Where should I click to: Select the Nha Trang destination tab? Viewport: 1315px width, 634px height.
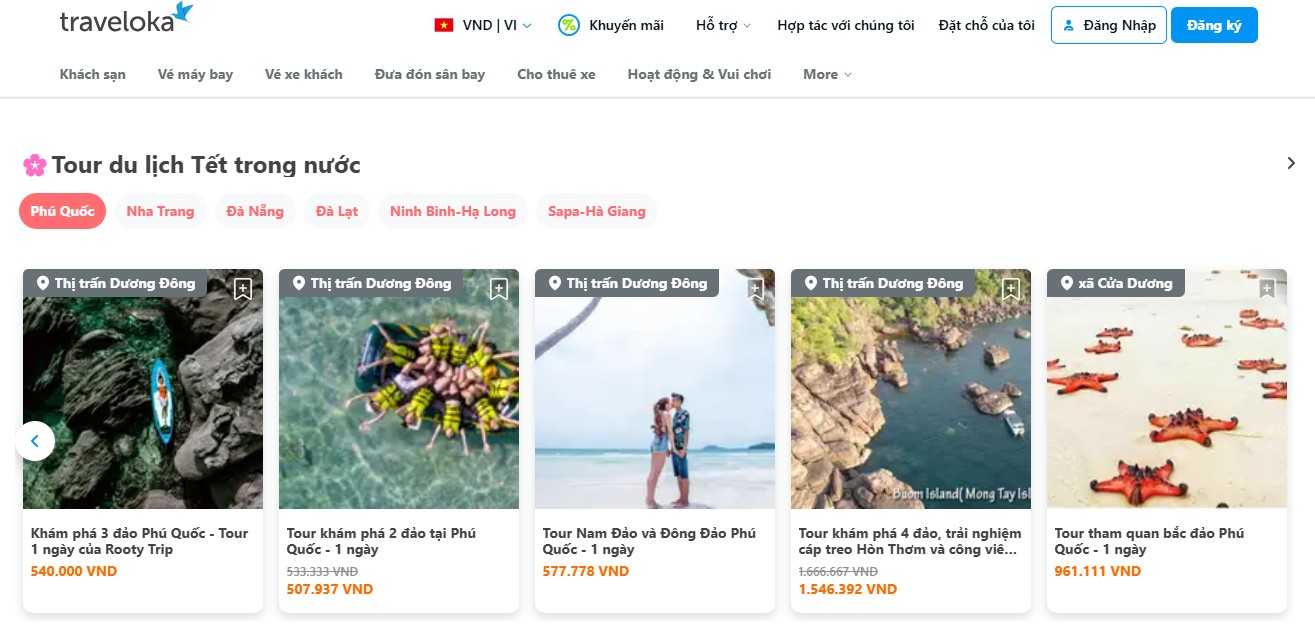[160, 211]
